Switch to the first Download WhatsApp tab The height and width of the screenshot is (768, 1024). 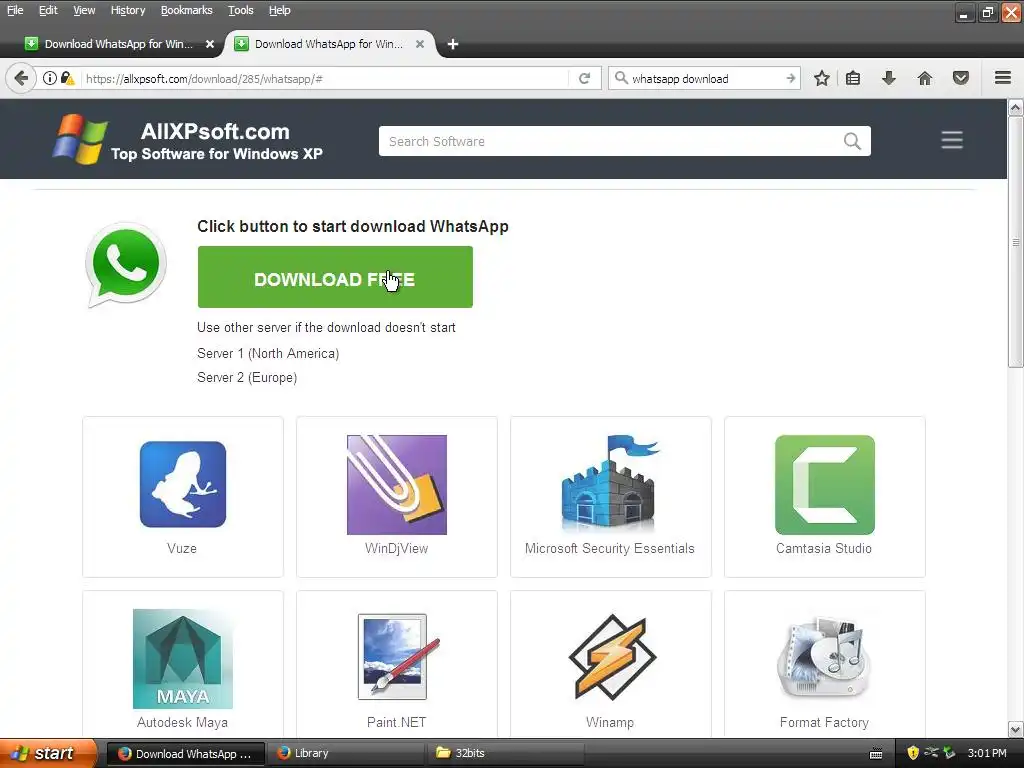pos(118,44)
